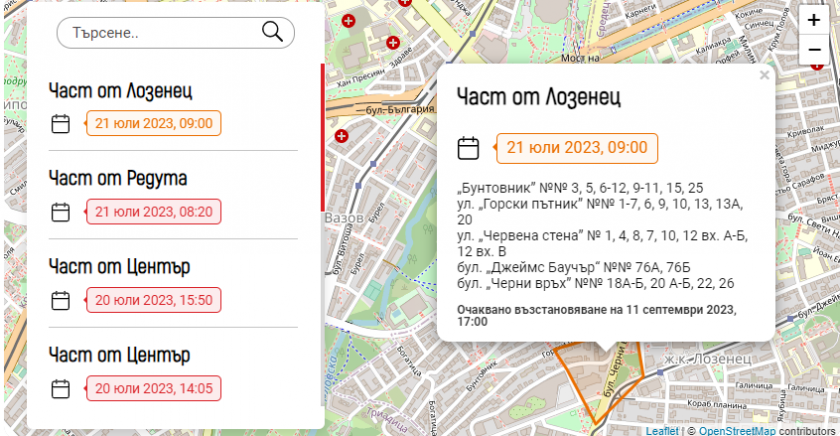Zoom in the map with plus button
This screenshot has height=436, width=840.
[814, 19]
